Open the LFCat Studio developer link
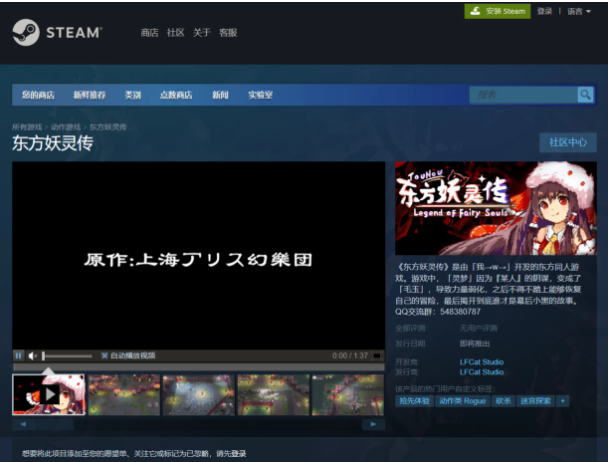The height and width of the screenshot is (462, 608). 482,362
